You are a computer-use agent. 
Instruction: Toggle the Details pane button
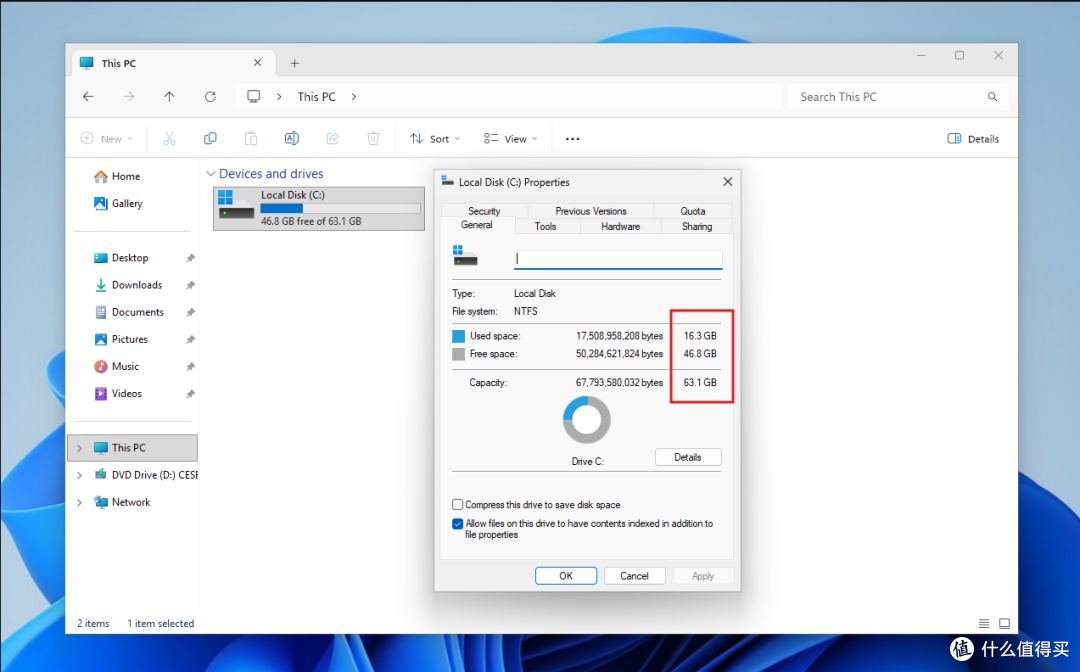coord(973,138)
